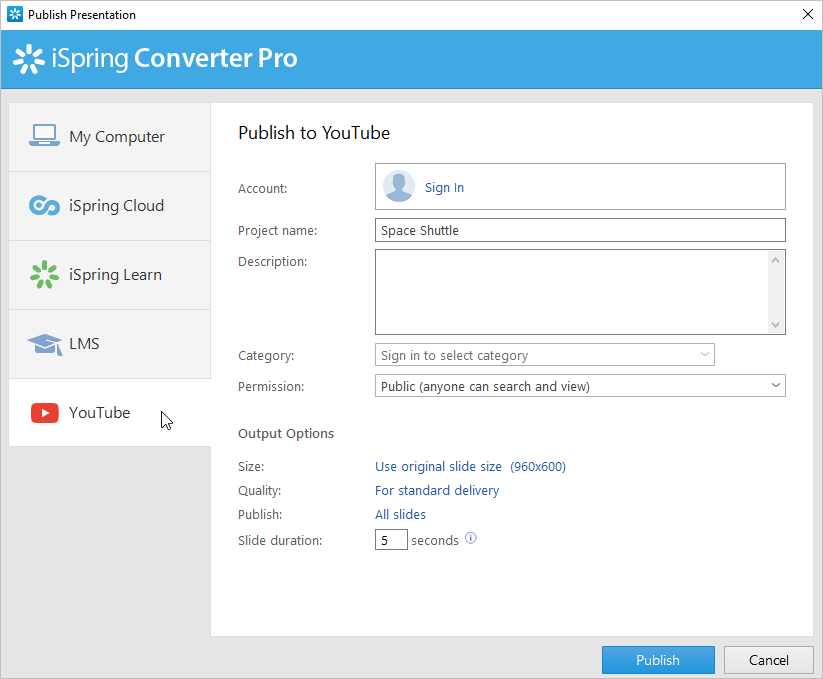Click the Publish Presentation title bar icon
Screen dimensions: 823x679
[x=15, y=14]
